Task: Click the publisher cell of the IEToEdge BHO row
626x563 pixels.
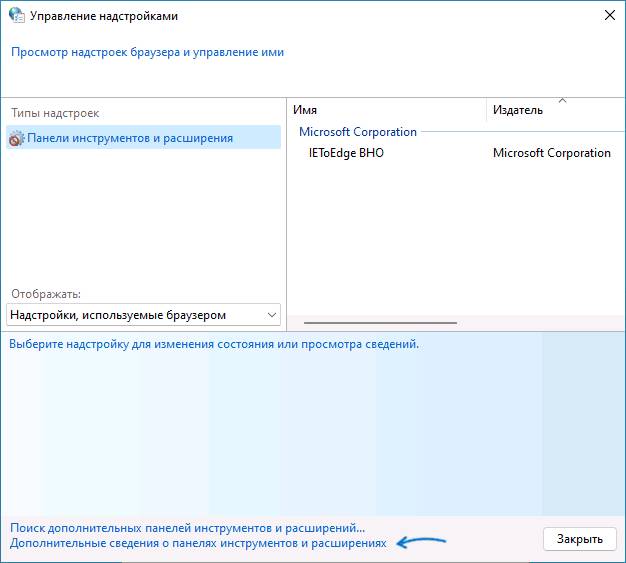Action: coord(551,153)
